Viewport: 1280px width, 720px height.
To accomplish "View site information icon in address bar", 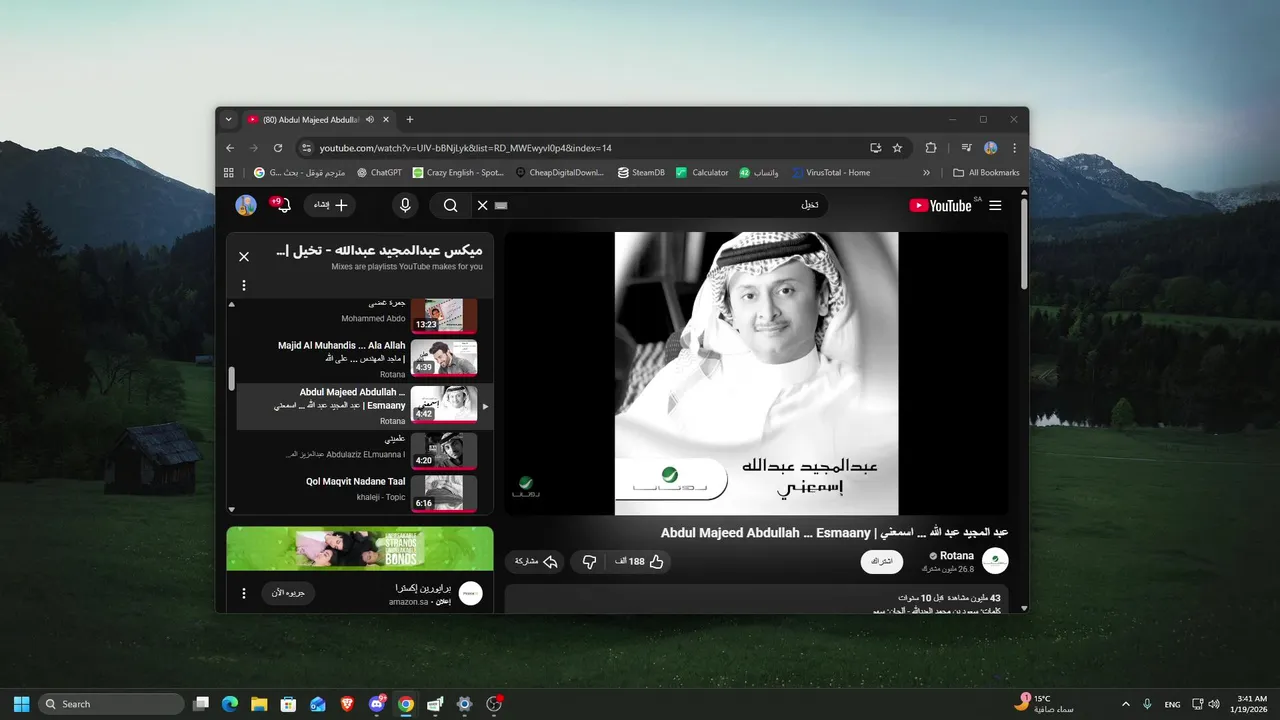I will tap(307, 148).
